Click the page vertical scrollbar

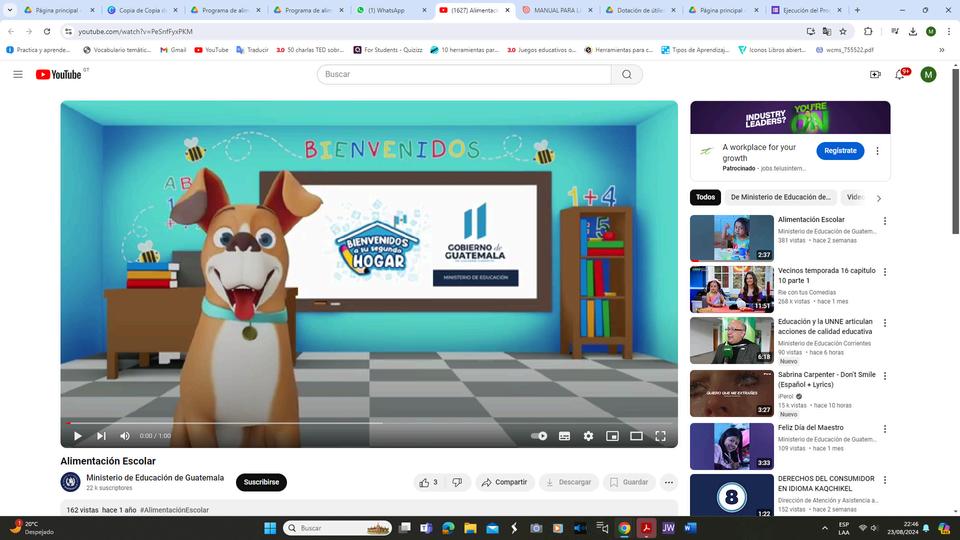click(x=955, y=151)
